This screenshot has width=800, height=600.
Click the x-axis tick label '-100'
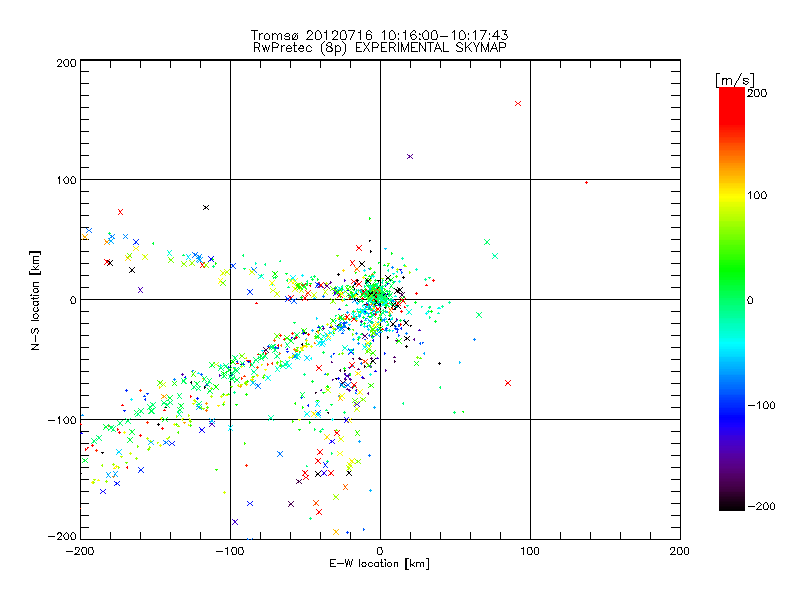(230, 551)
